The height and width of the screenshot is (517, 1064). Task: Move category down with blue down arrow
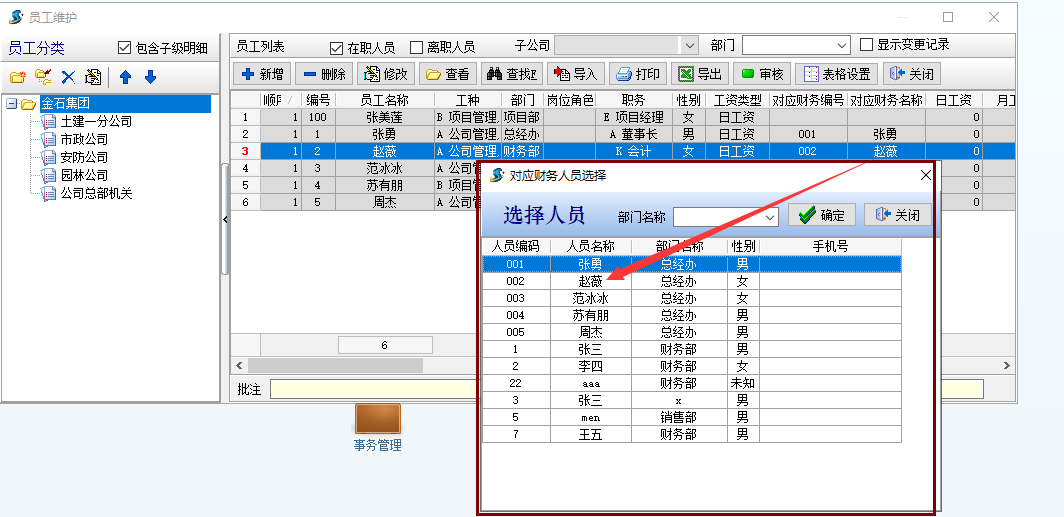coord(150,77)
